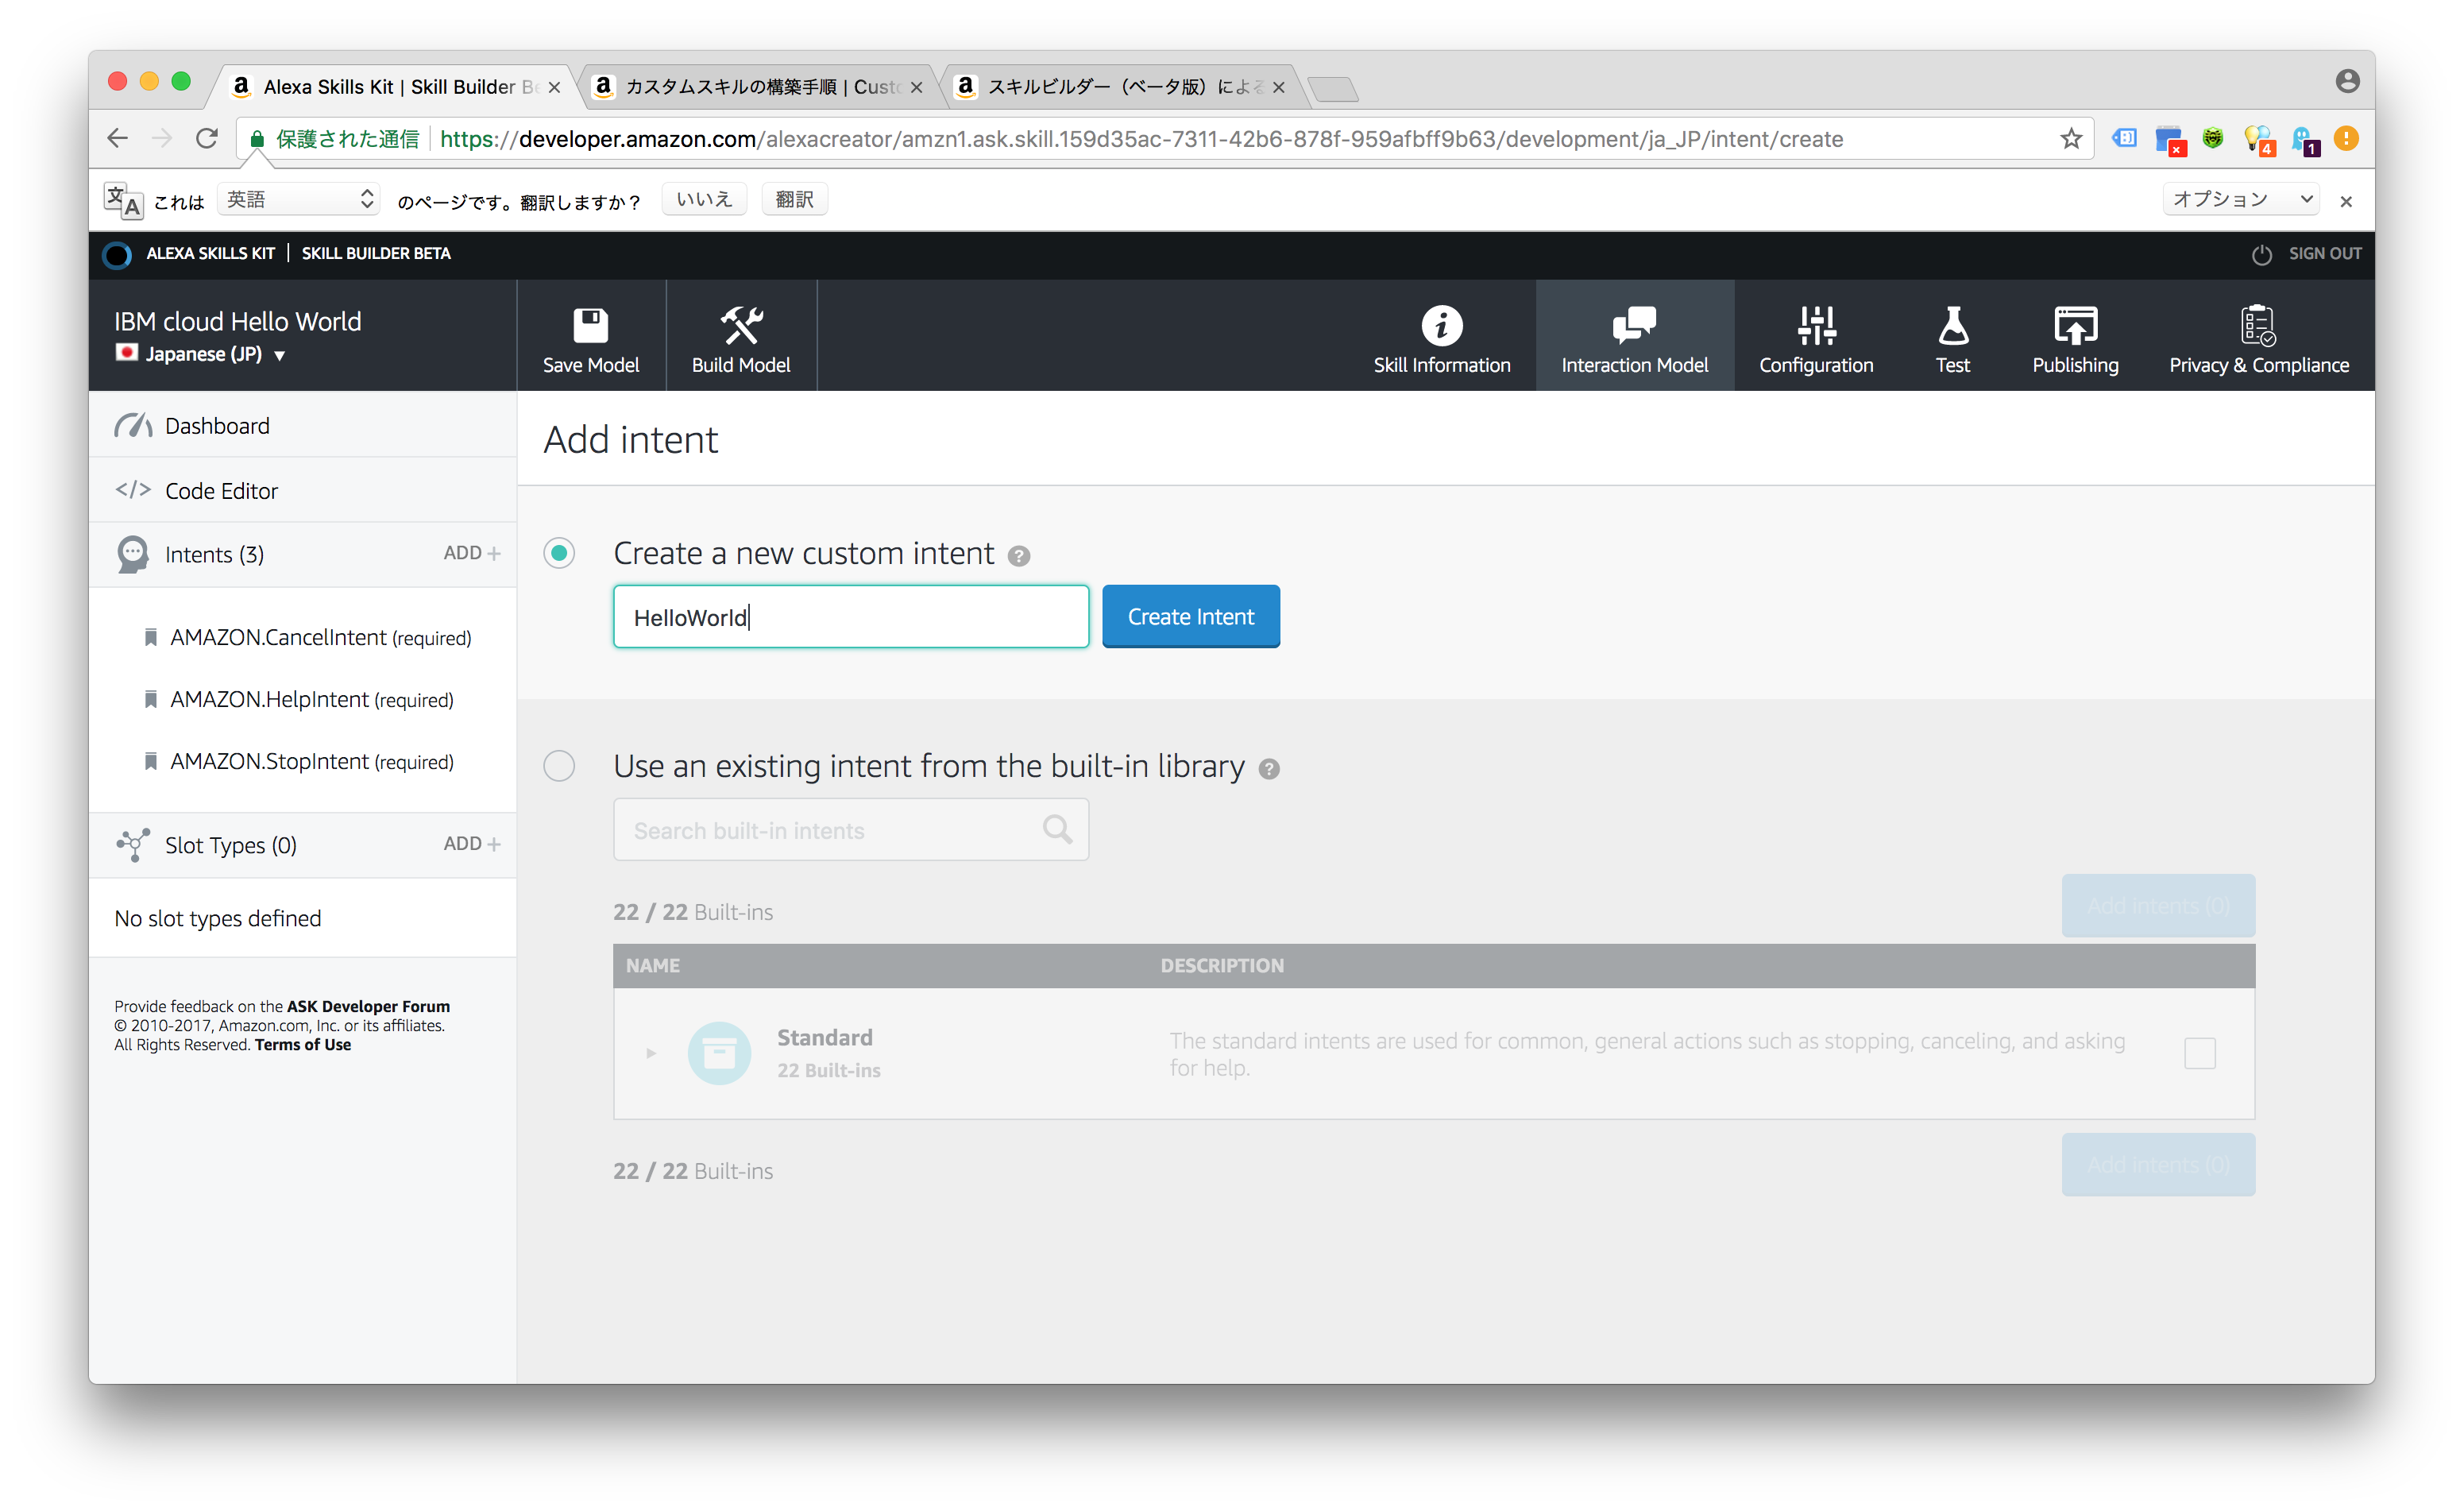Click the built-in intents search magnifier icon
2464x1511 pixels.
pyautogui.click(x=1057, y=829)
